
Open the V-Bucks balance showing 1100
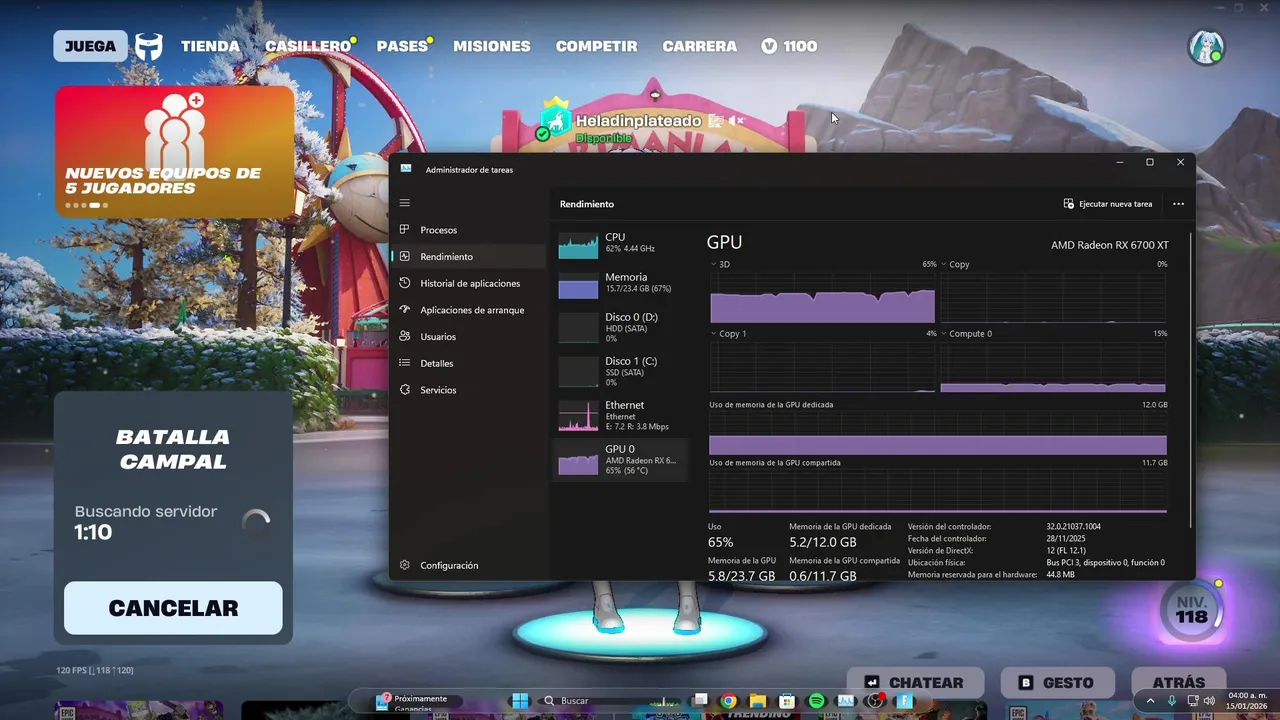click(x=789, y=46)
